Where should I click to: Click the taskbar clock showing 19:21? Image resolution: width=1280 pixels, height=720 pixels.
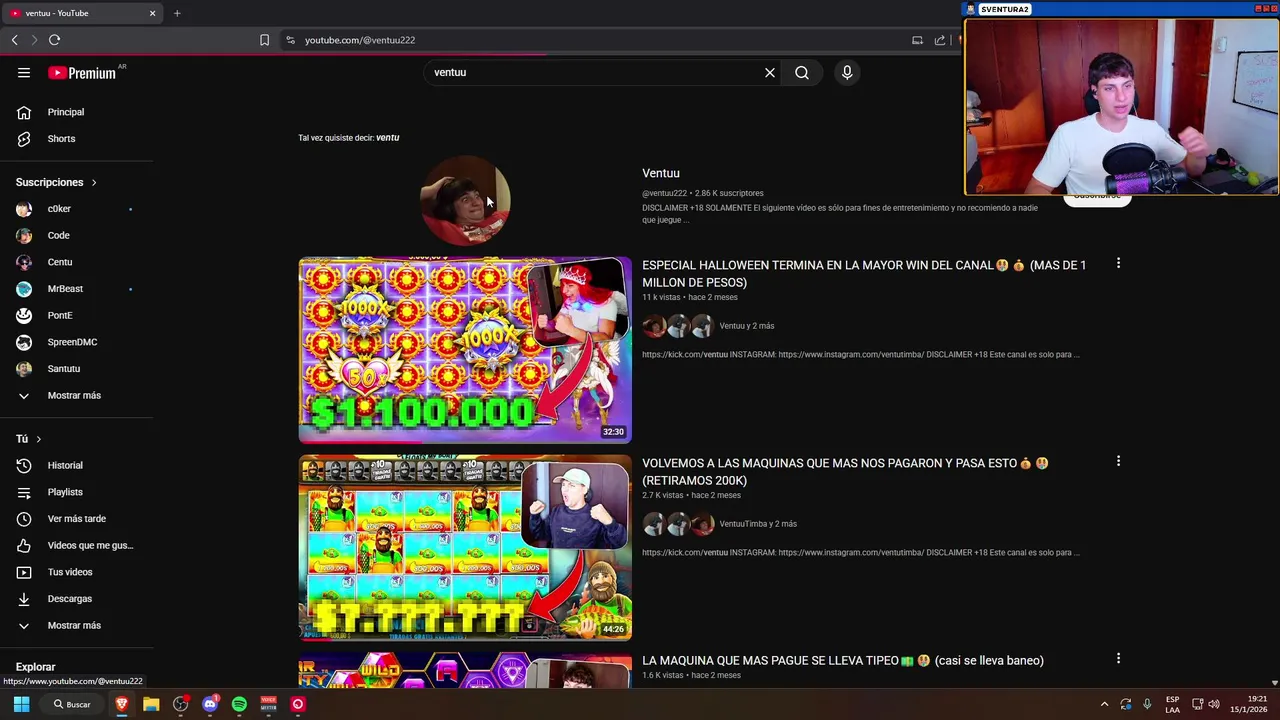pos(1248,704)
